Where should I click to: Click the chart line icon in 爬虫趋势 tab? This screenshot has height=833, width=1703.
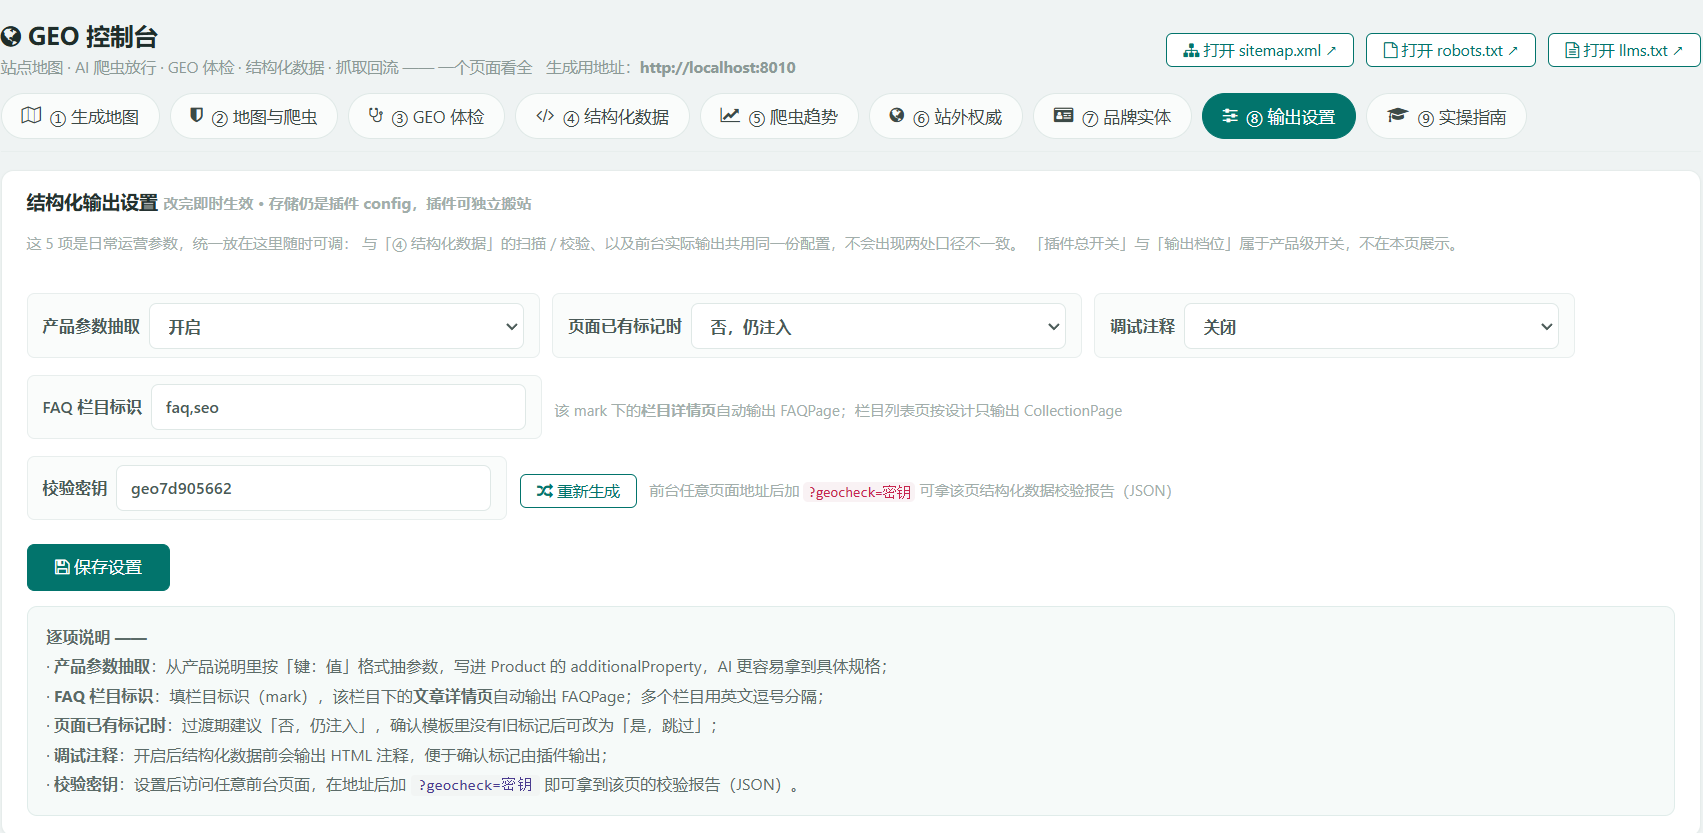point(730,116)
